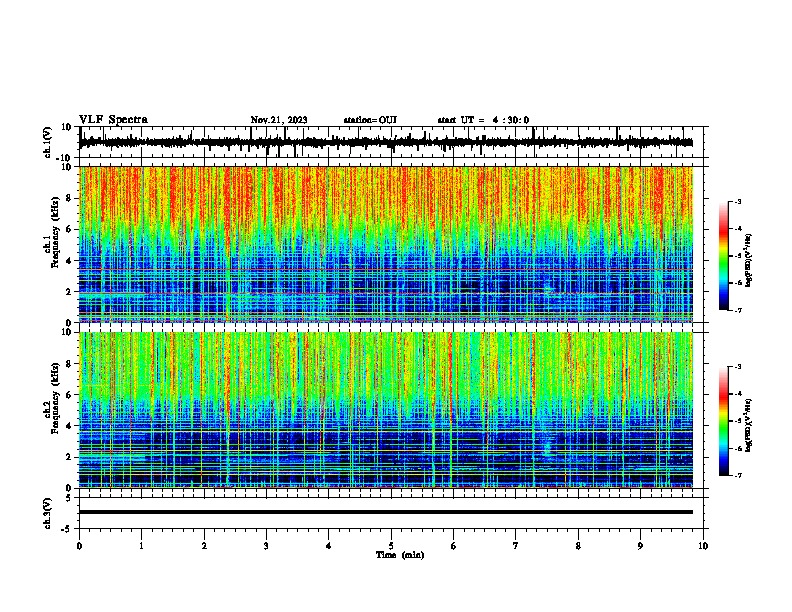Click the ch.3 voltage flat trace line
The image size is (792, 612).
pos(385,512)
